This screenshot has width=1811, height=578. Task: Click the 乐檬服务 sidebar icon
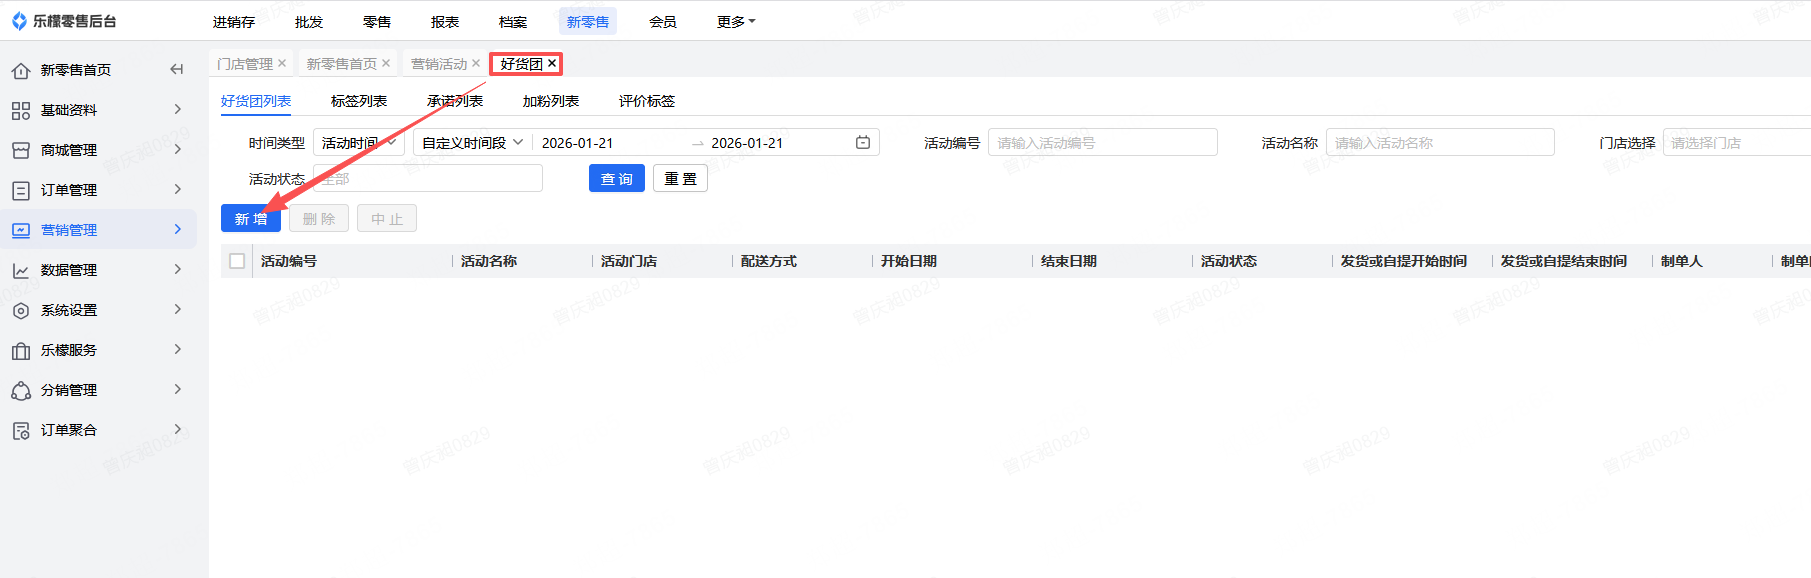click(x=21, y=350)
